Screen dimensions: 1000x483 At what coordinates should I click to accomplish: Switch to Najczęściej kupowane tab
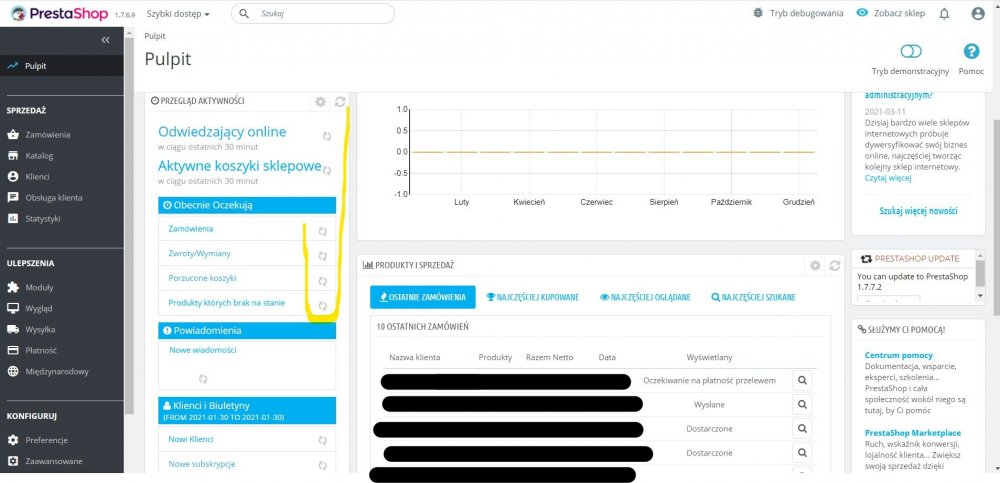533,297
